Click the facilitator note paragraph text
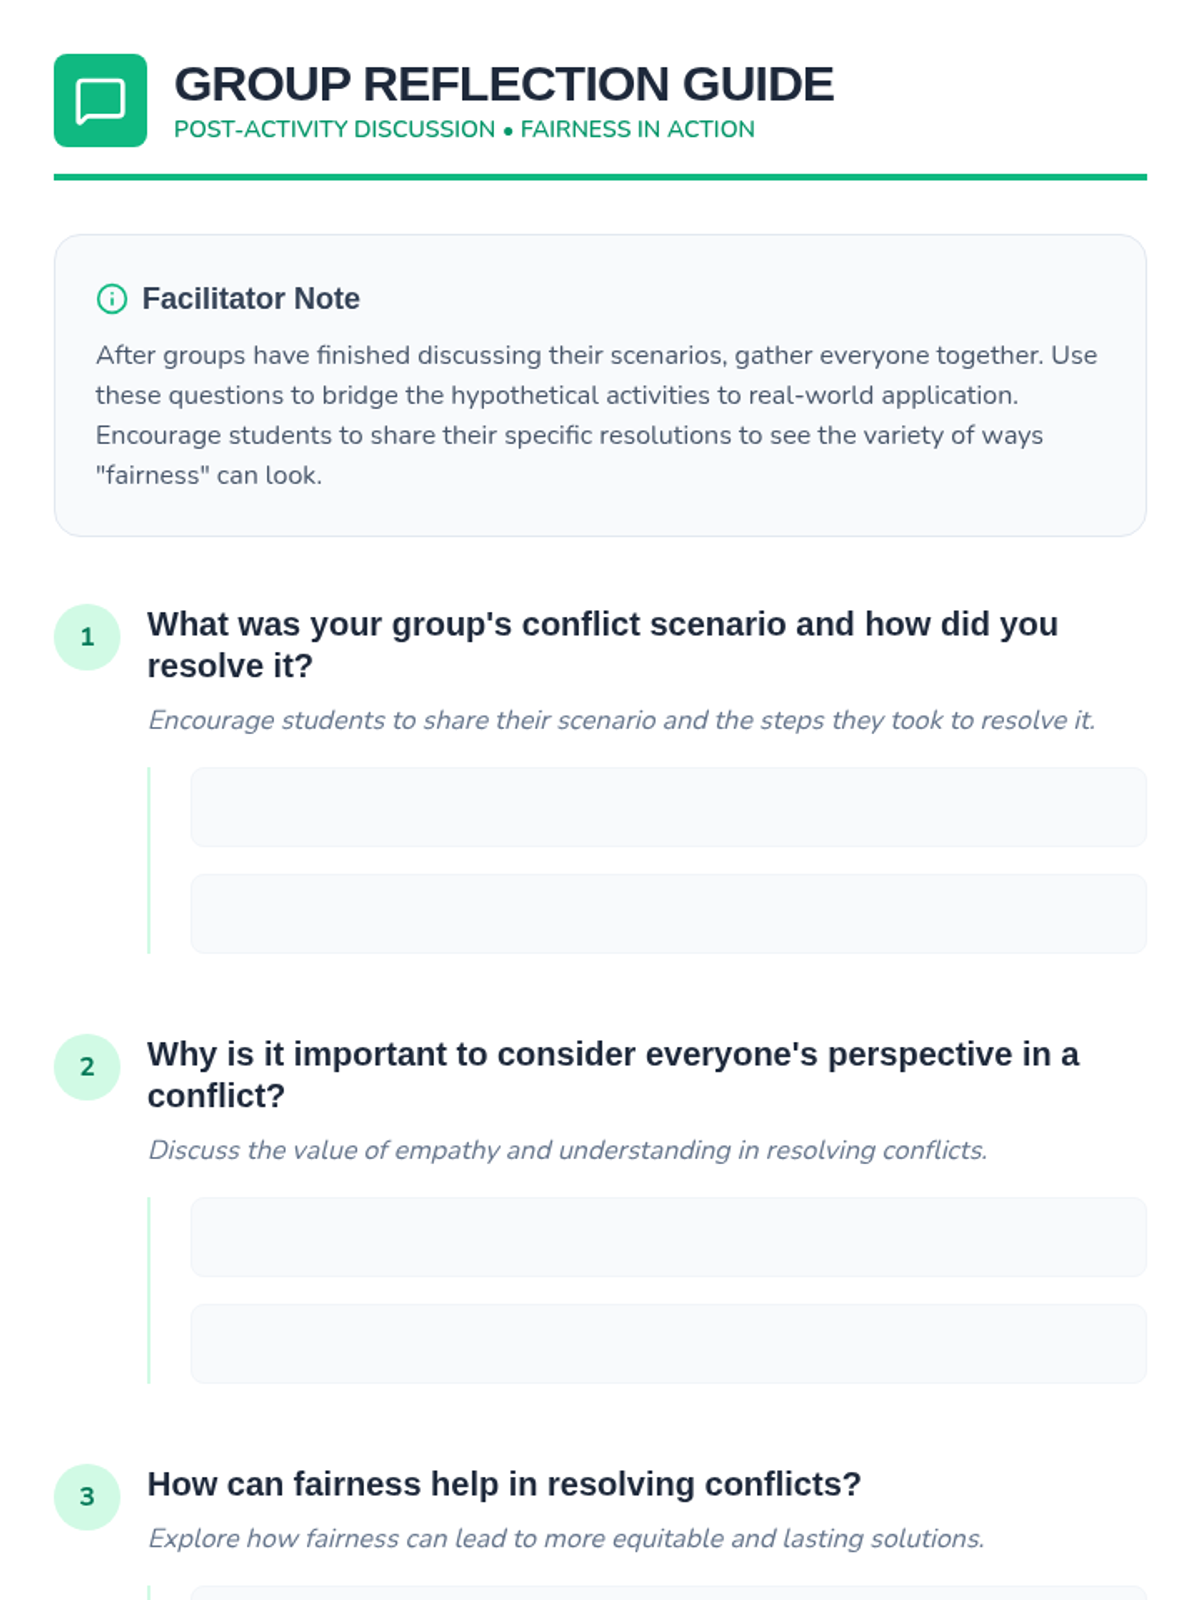 (596, 415)
